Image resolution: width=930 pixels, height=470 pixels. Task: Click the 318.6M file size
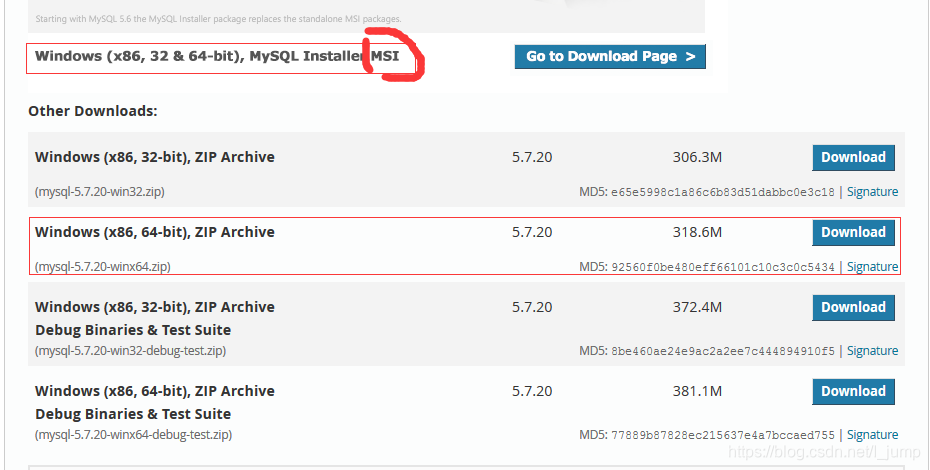[x=697, y=232]
